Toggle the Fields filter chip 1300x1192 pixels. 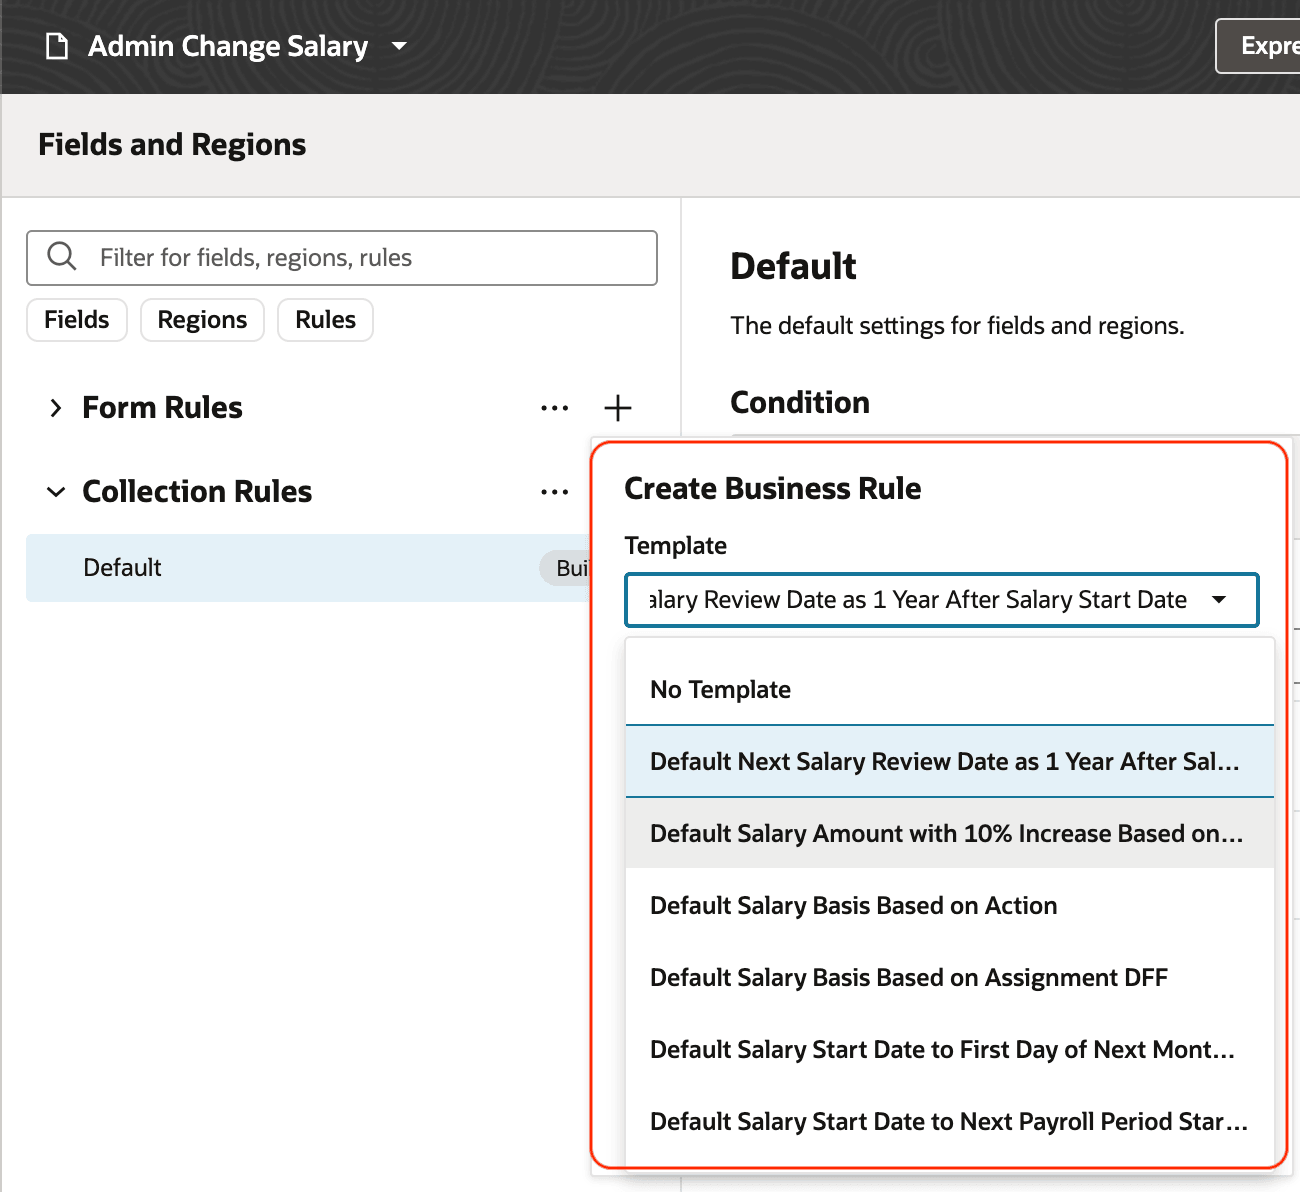click(76, 319)
